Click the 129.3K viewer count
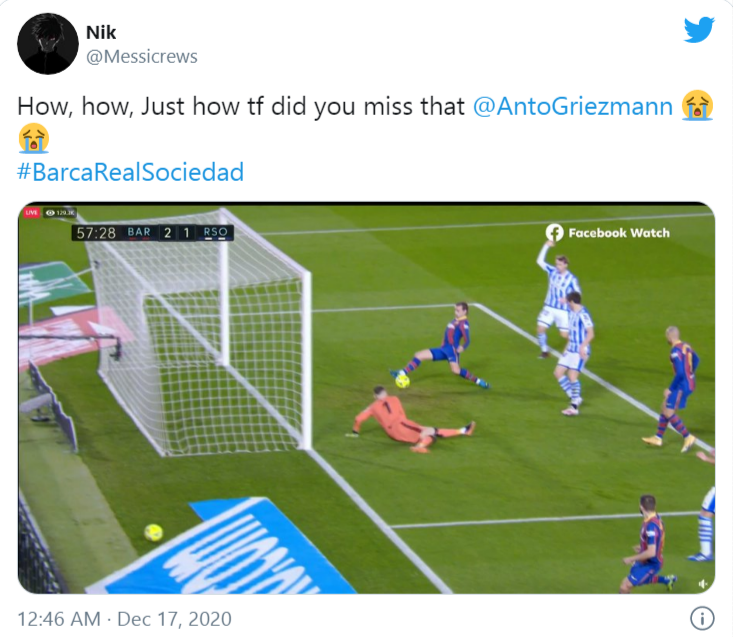 click(x=67, y=213)
